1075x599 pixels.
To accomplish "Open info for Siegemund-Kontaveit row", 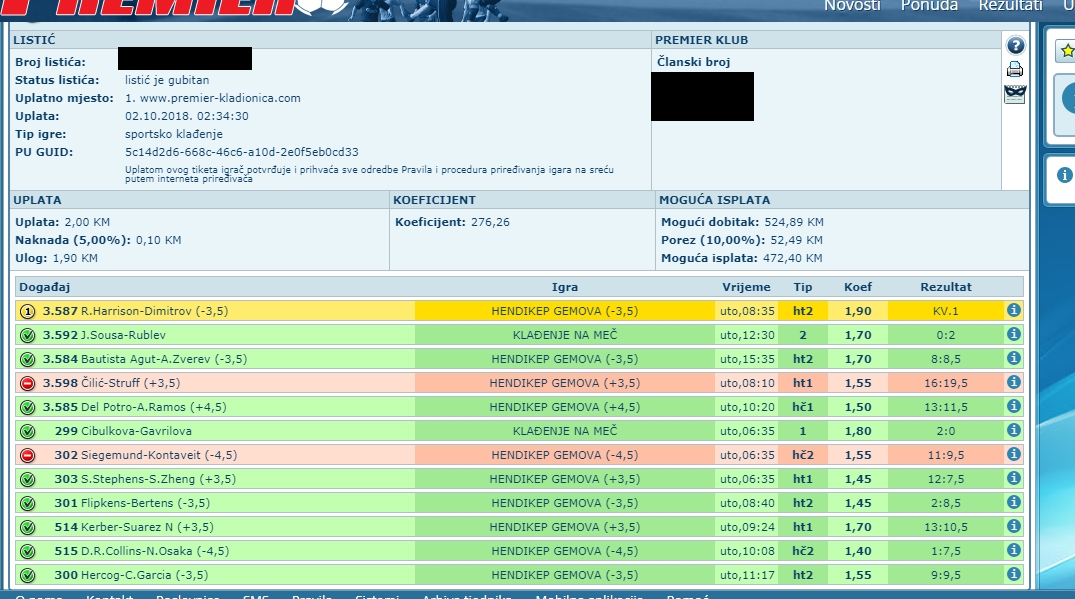I will (1013, 454).
